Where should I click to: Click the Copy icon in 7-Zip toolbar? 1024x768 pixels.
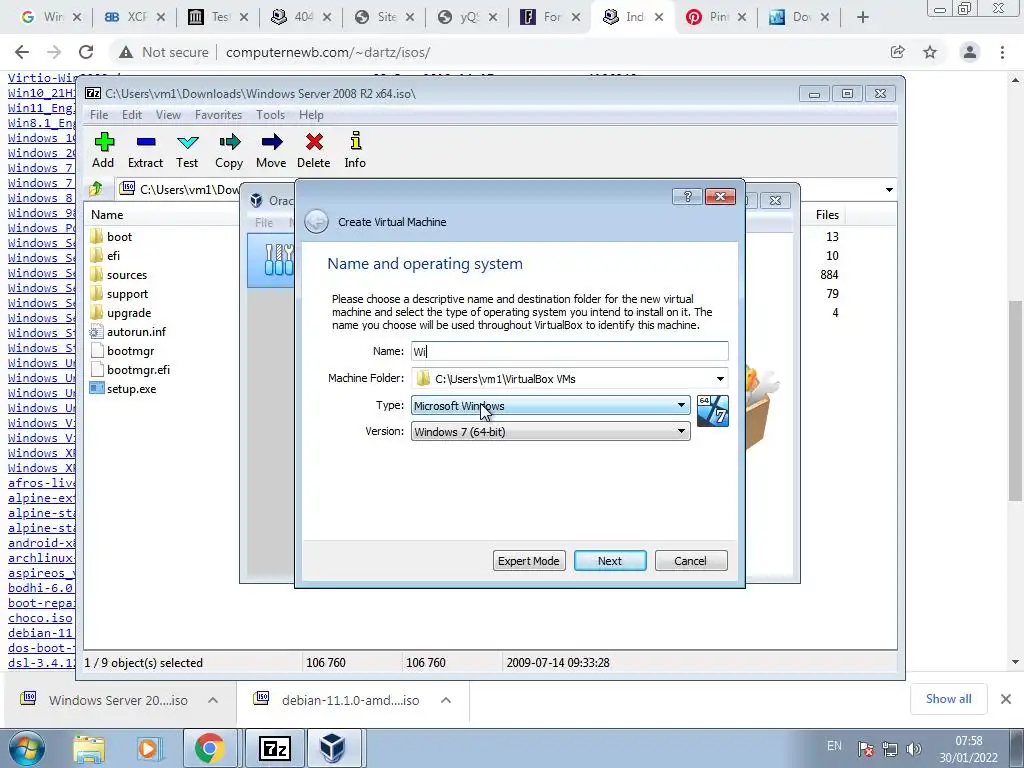pos(229,142)
